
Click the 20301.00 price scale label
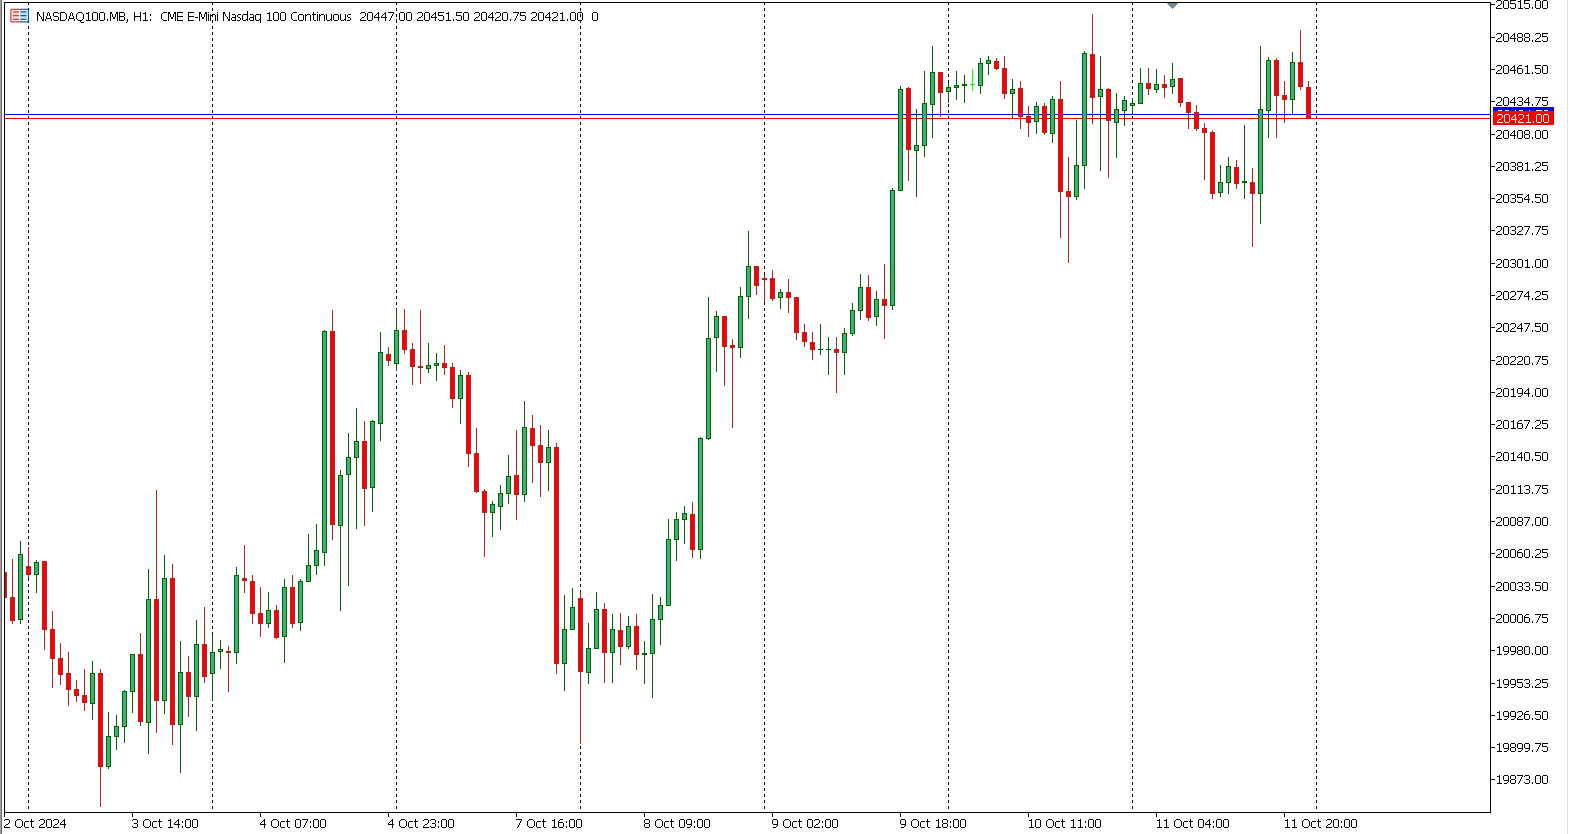click(1521, 264)
